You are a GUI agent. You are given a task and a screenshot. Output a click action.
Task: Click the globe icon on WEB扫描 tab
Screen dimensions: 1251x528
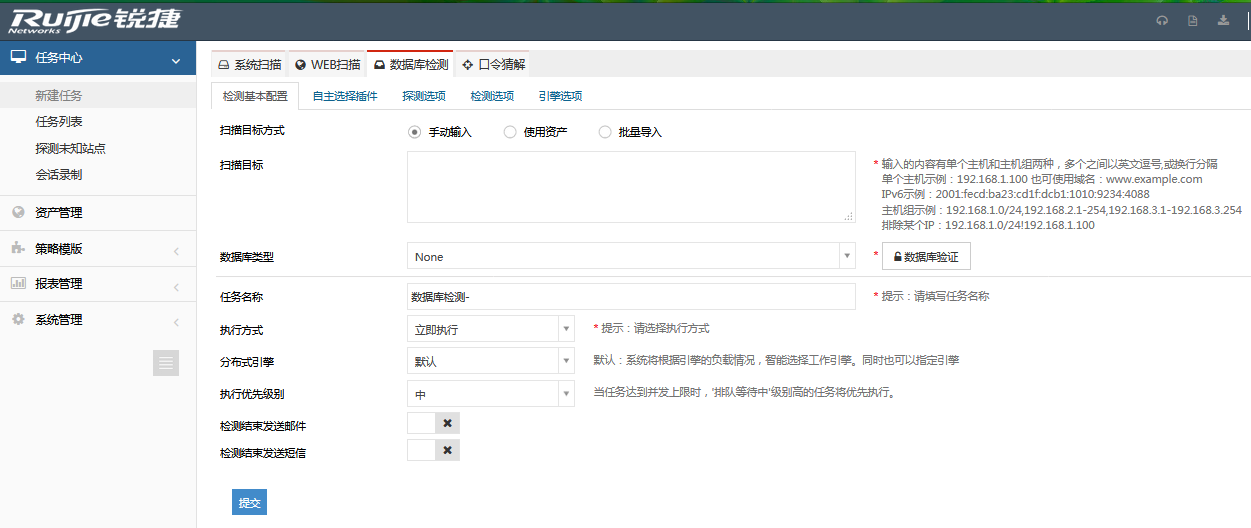(x=300, y=64)
